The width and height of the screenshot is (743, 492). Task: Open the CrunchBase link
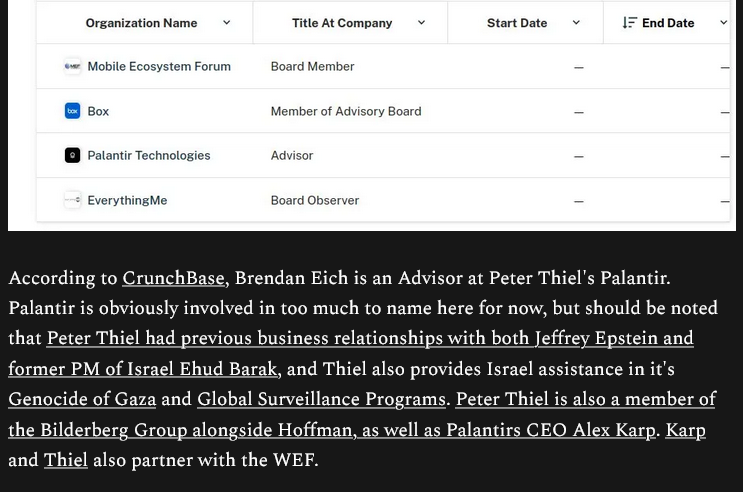[173, 279]
